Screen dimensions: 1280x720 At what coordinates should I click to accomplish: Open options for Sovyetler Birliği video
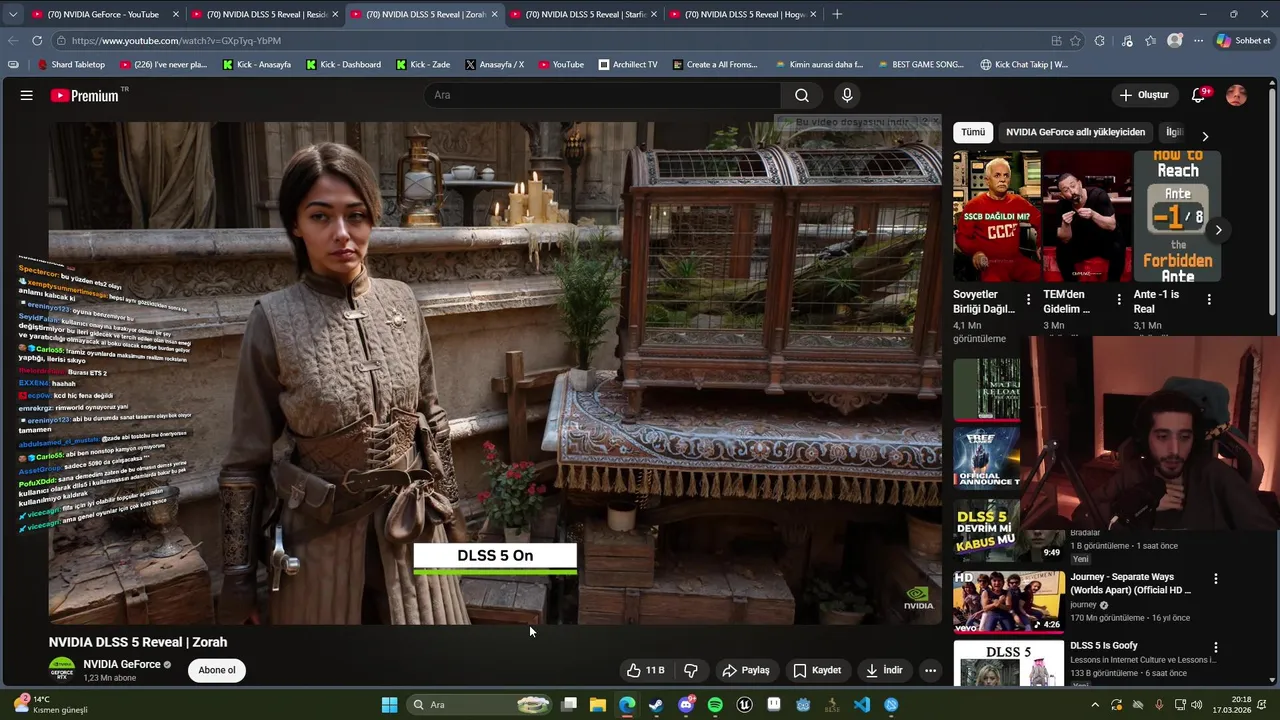click(x=1028, y=299)
